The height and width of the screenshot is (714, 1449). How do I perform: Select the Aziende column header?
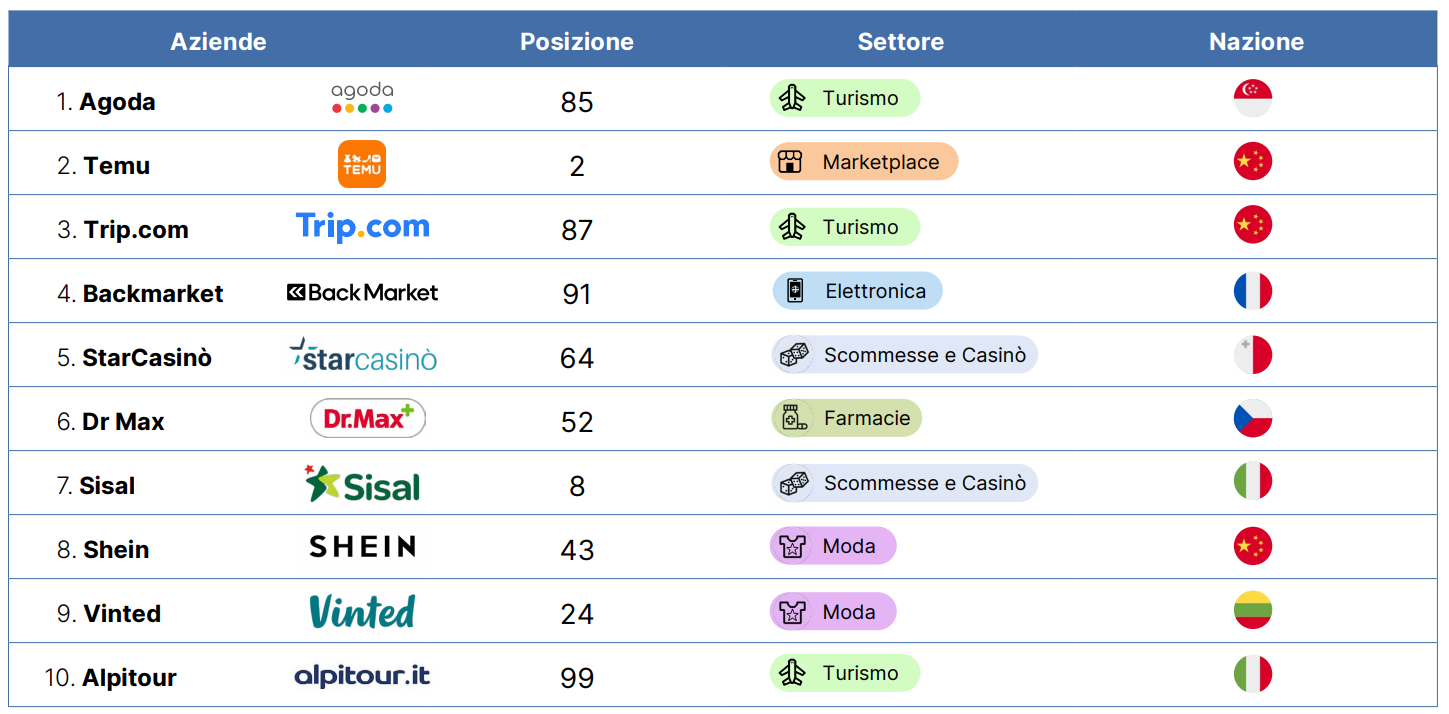(218, 41)
